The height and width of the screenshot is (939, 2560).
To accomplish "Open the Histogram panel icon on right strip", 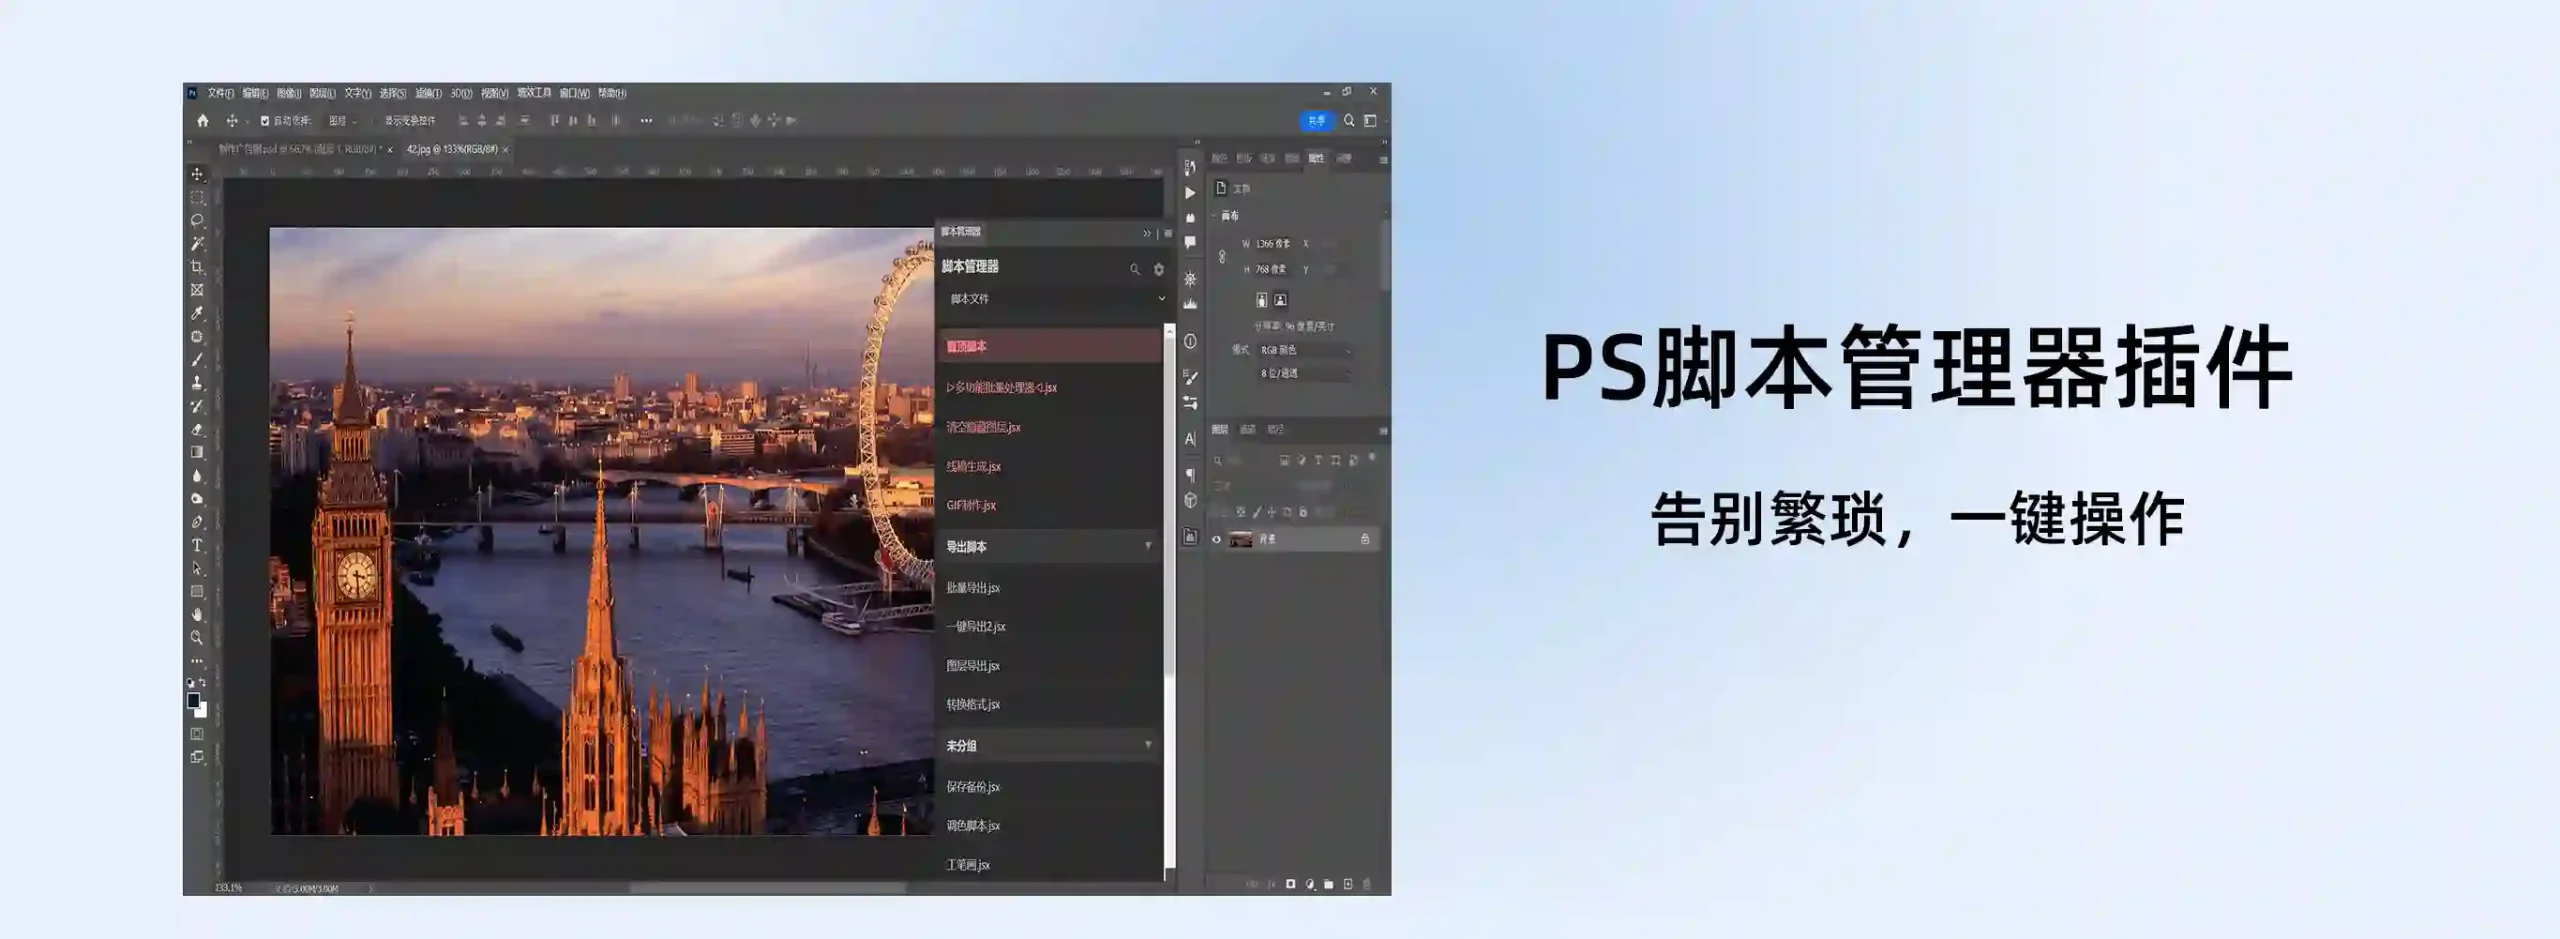I will point(1190,302).
